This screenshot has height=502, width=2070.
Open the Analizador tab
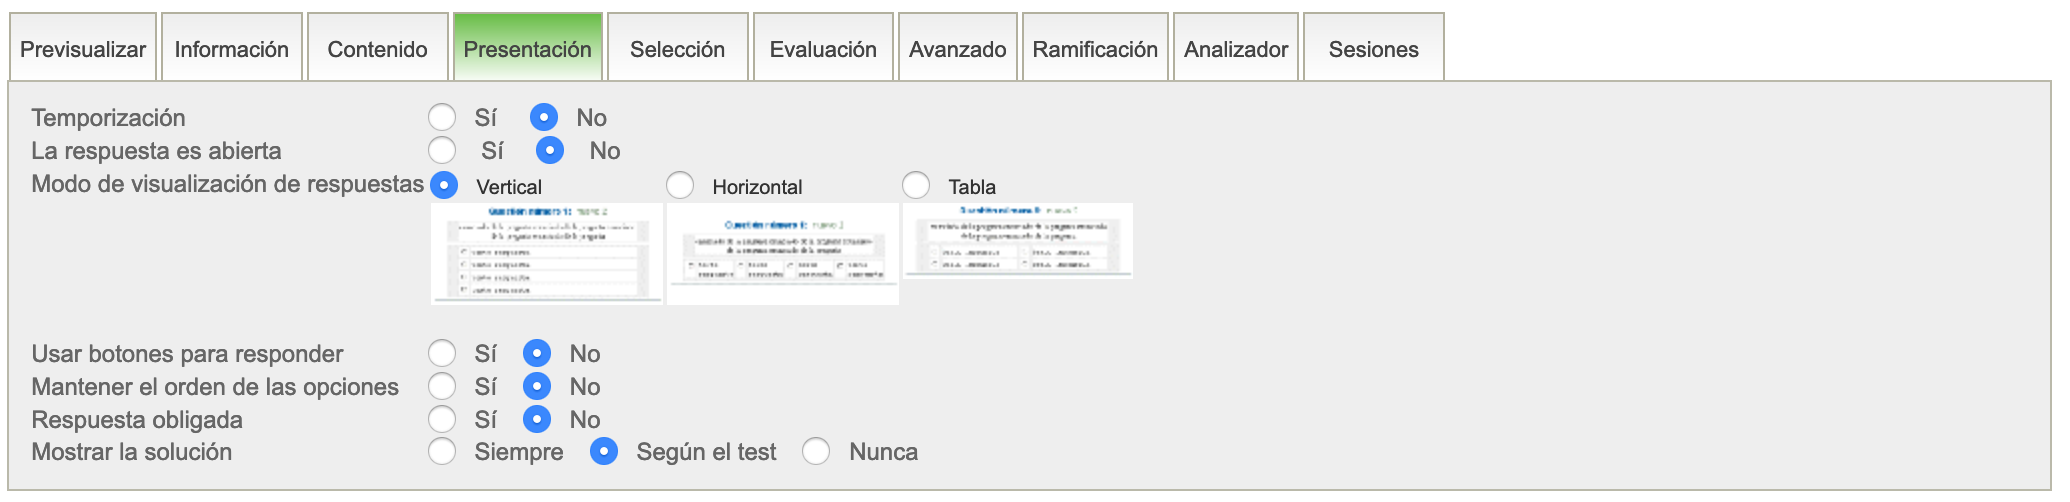1236,49
